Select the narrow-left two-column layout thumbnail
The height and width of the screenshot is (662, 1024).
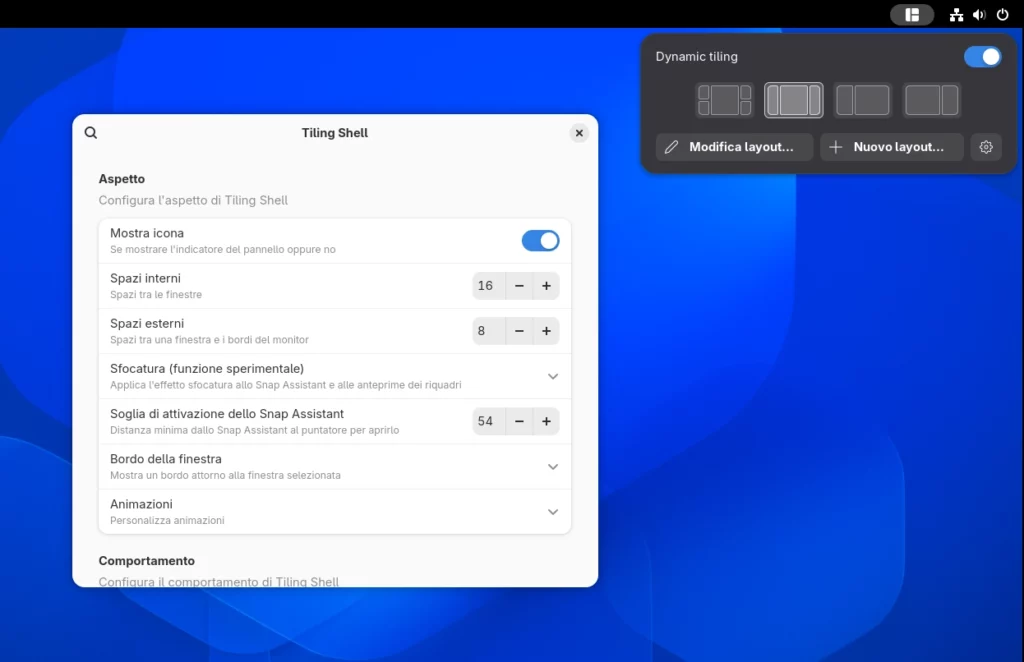(x=863, y=100)
